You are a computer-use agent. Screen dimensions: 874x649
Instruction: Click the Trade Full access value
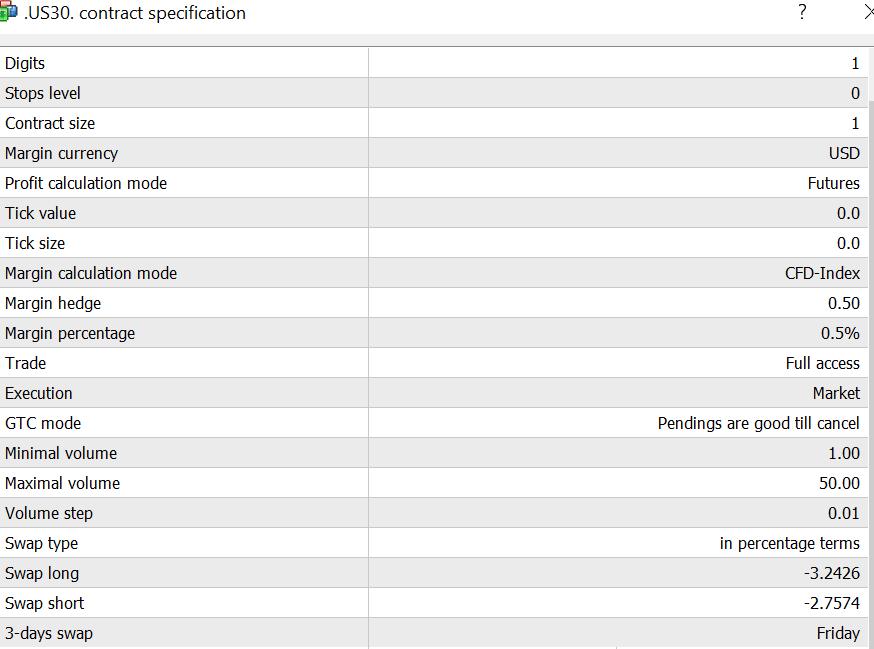(823, 364)
